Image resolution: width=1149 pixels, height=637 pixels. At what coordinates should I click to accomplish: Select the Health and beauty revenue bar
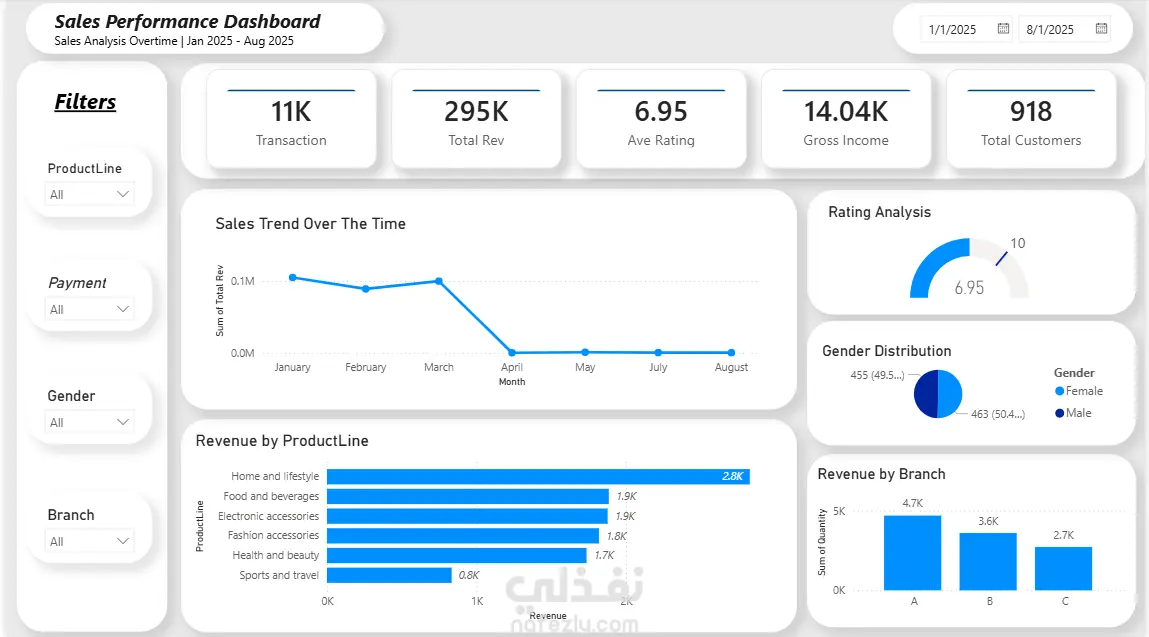tap(457, 556)
